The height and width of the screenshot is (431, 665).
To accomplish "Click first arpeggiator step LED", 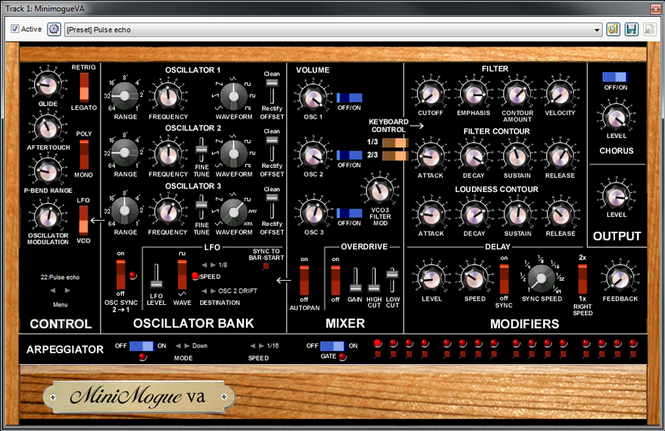I will point(377,343).
